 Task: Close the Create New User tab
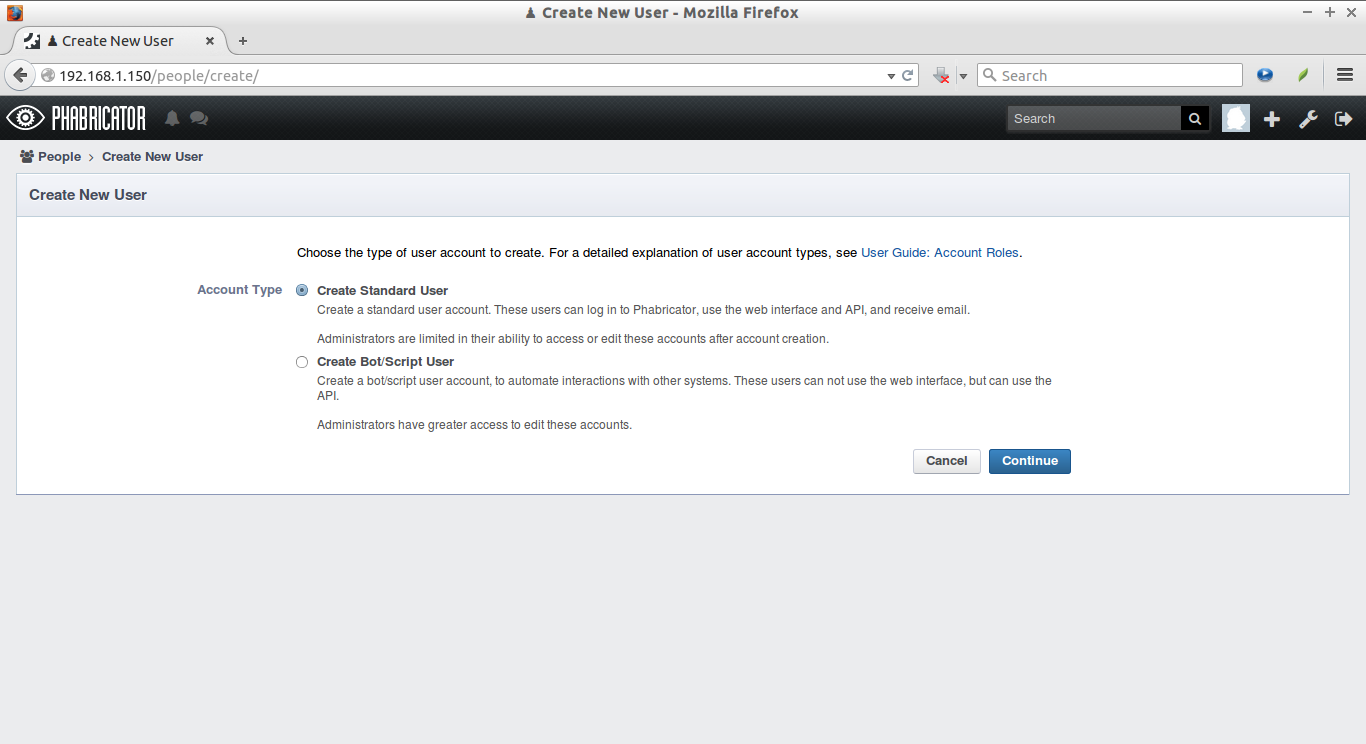(210, 41)
